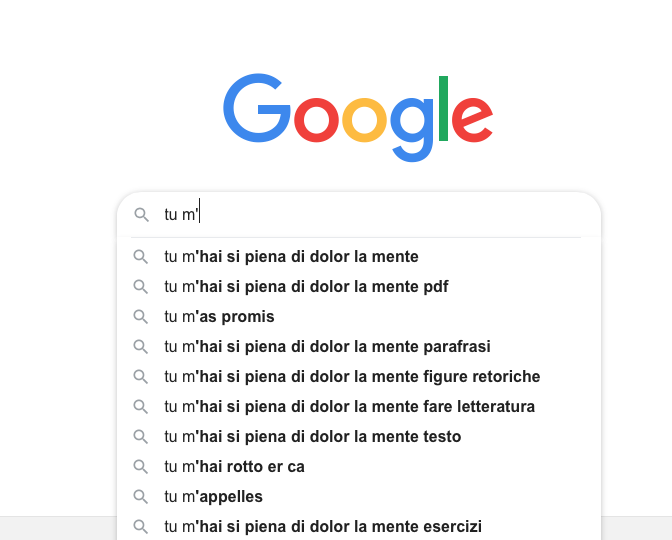This screenshot has width=672, height=540.
Task: Pick suggestion ending with 'fare letteratura'
Action: point(359,407)
